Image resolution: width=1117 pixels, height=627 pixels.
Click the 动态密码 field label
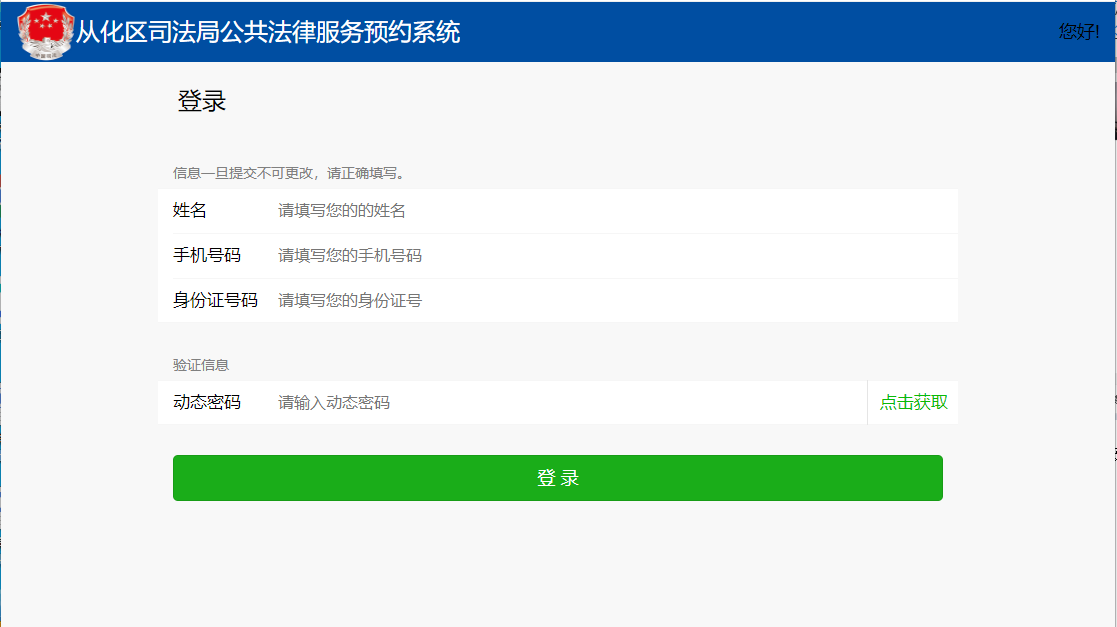coord(207,403)
